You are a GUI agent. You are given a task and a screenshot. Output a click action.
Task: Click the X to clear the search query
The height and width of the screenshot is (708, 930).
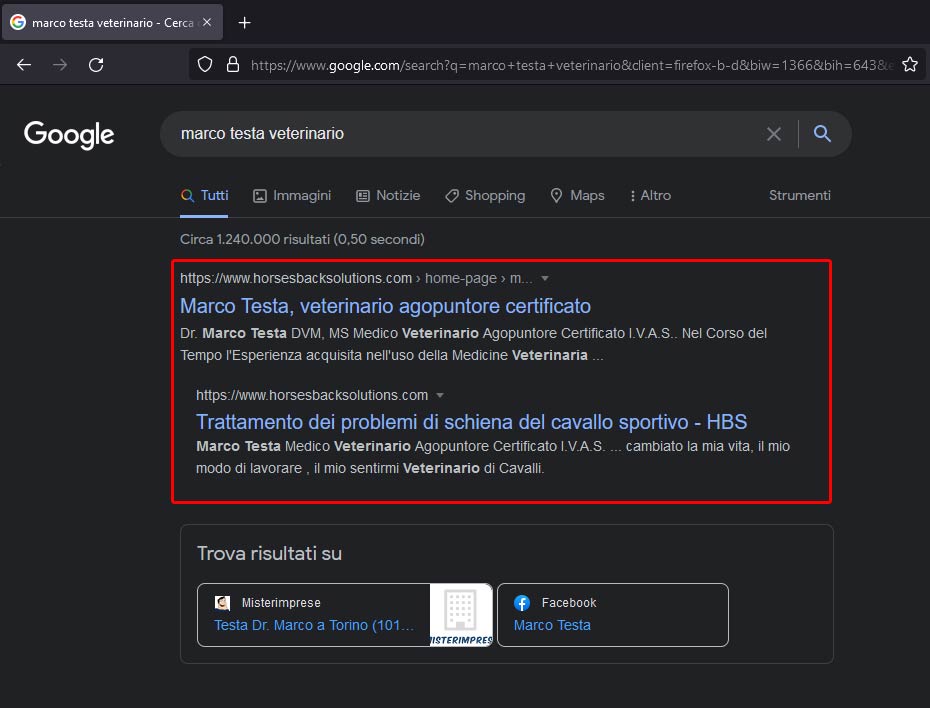tap(774, 133)
